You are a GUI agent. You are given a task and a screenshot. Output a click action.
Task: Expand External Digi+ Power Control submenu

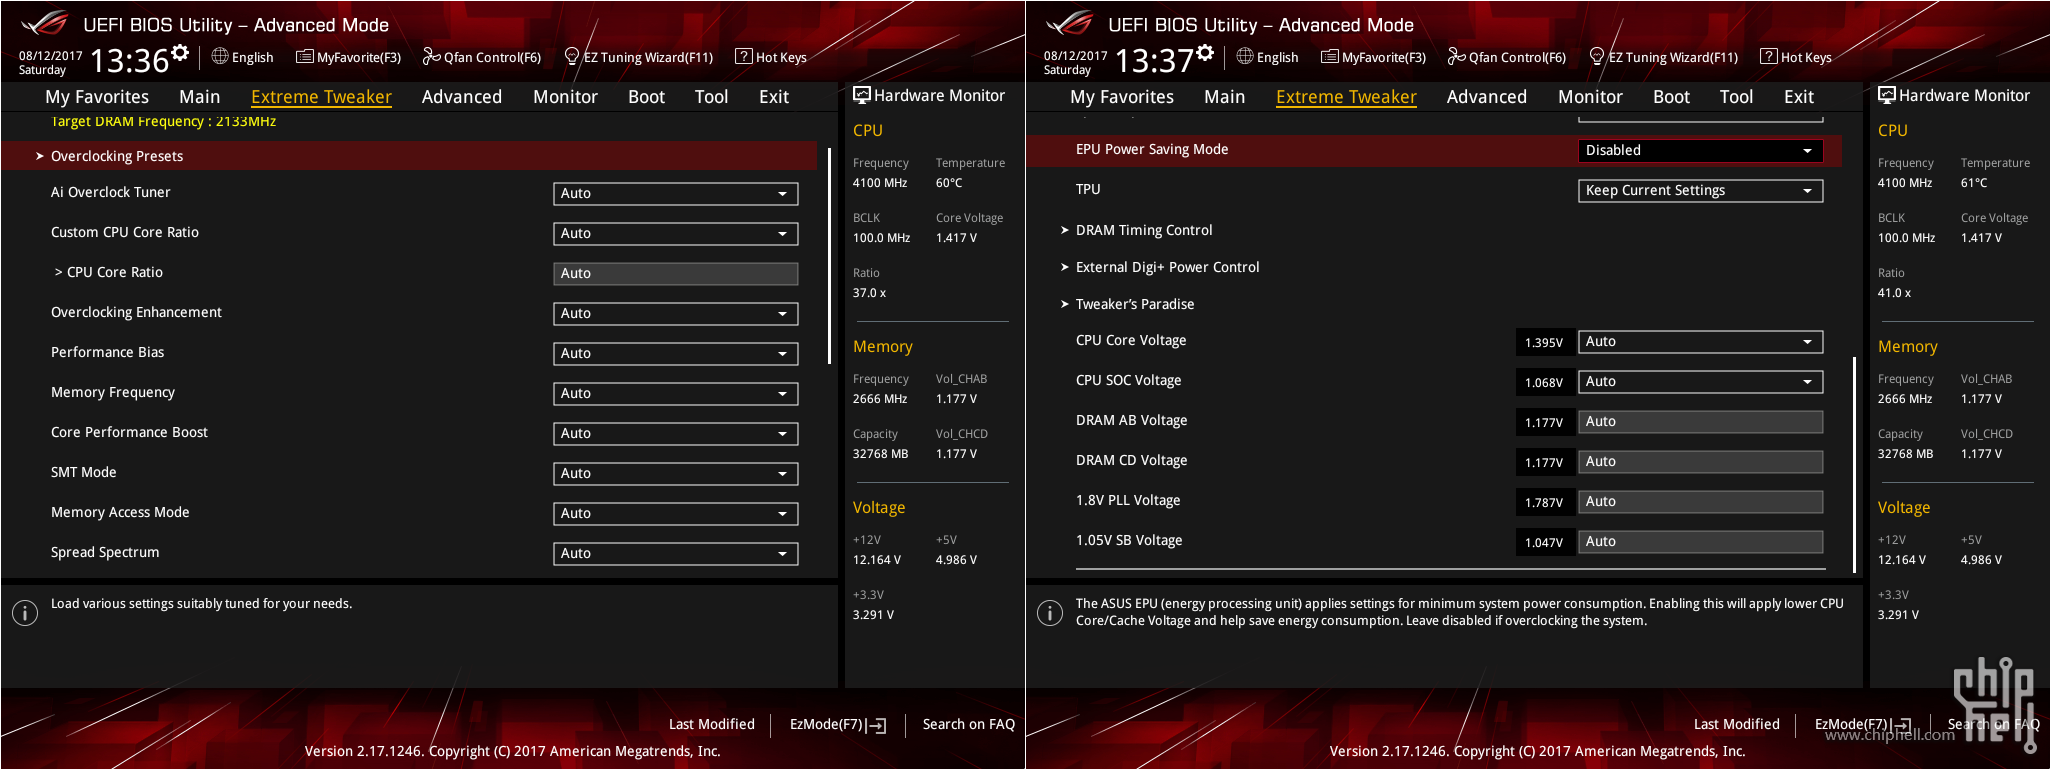pos(1167,267)
